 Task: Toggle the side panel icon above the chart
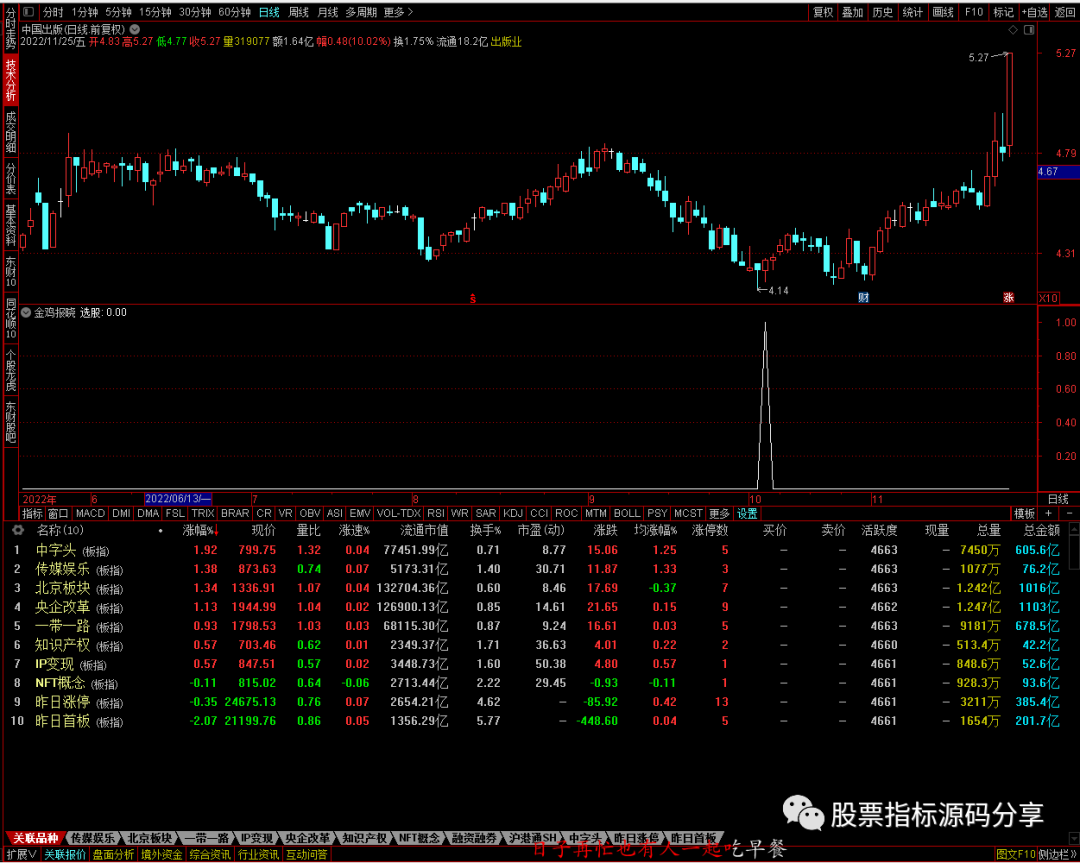point(1029,30)
